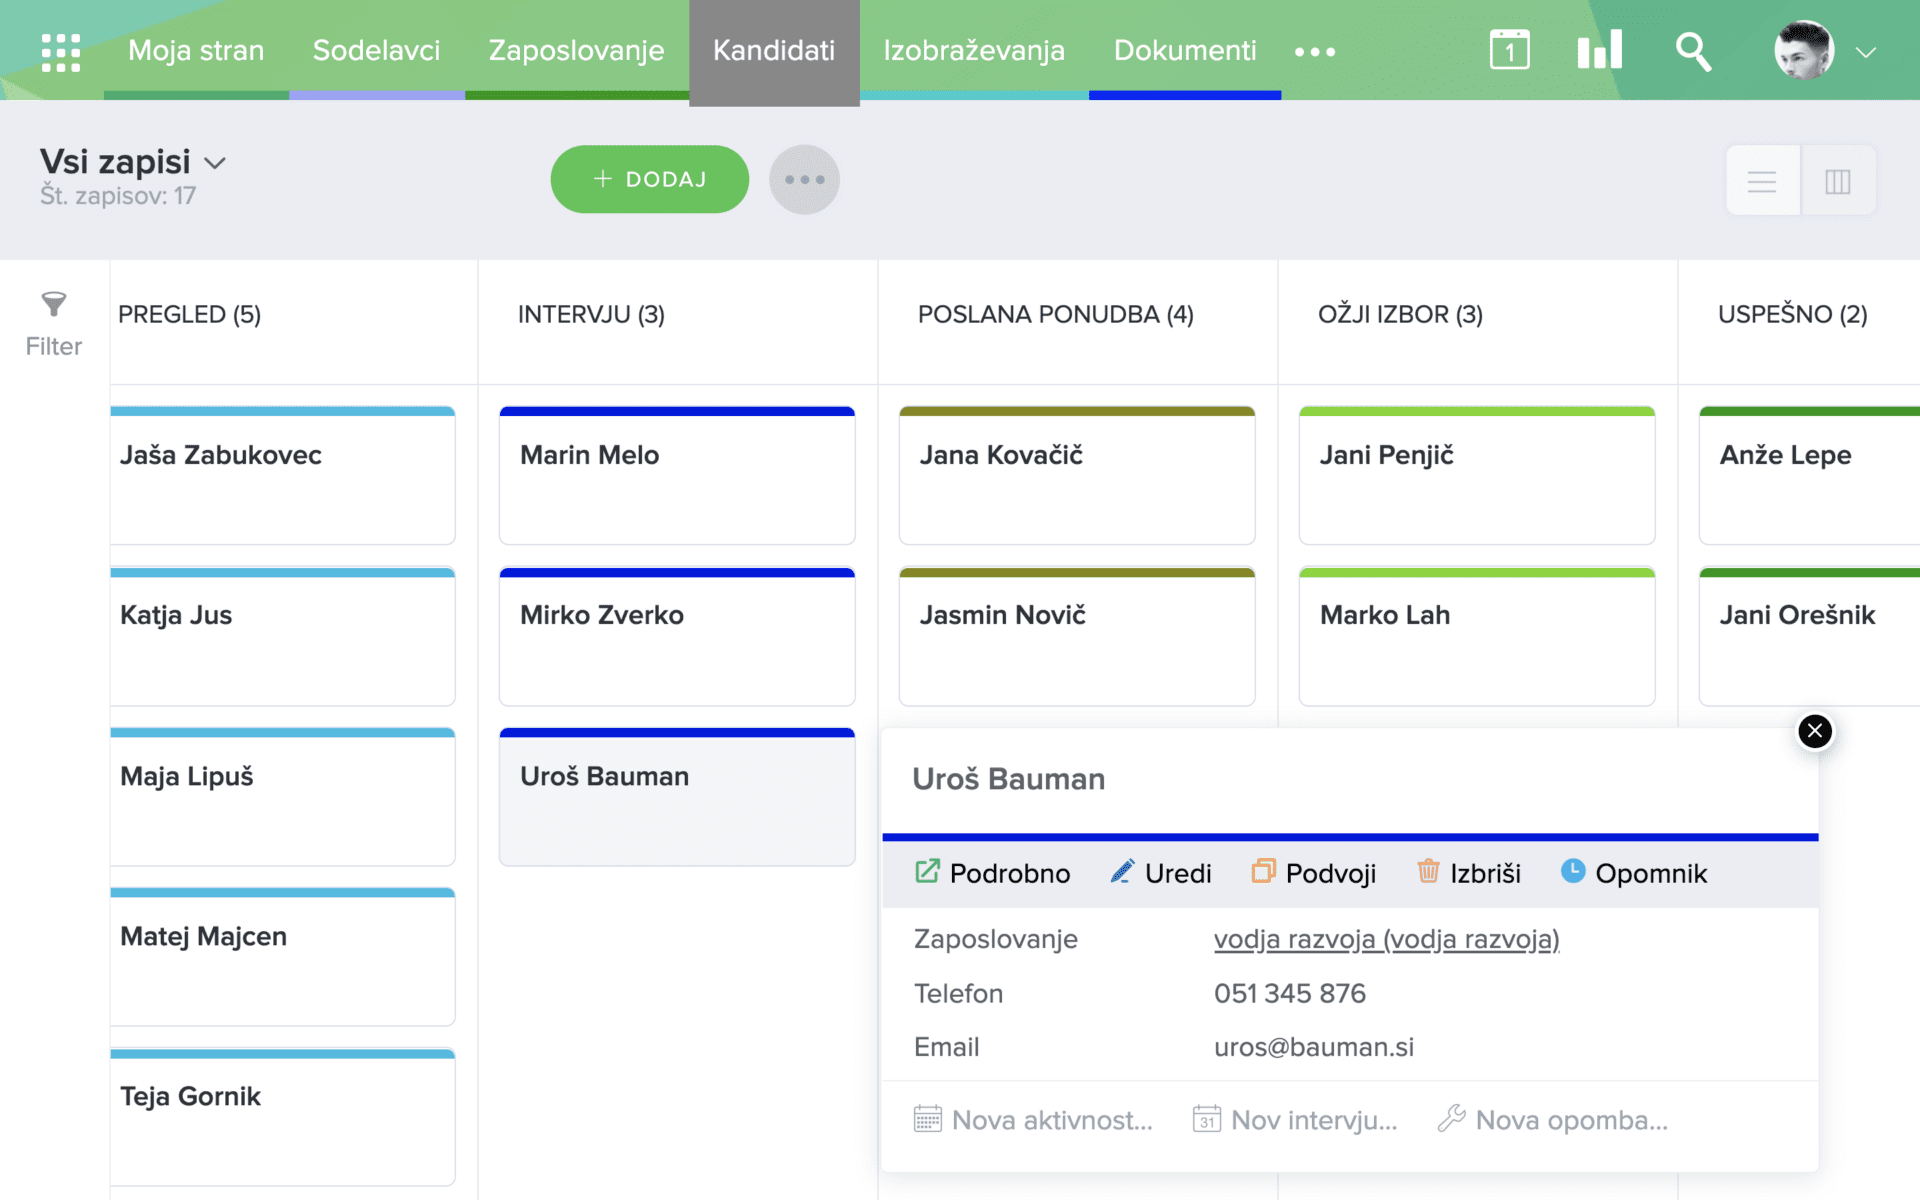
Task: Open the Katja Jus card
Action: click(282, 636)
